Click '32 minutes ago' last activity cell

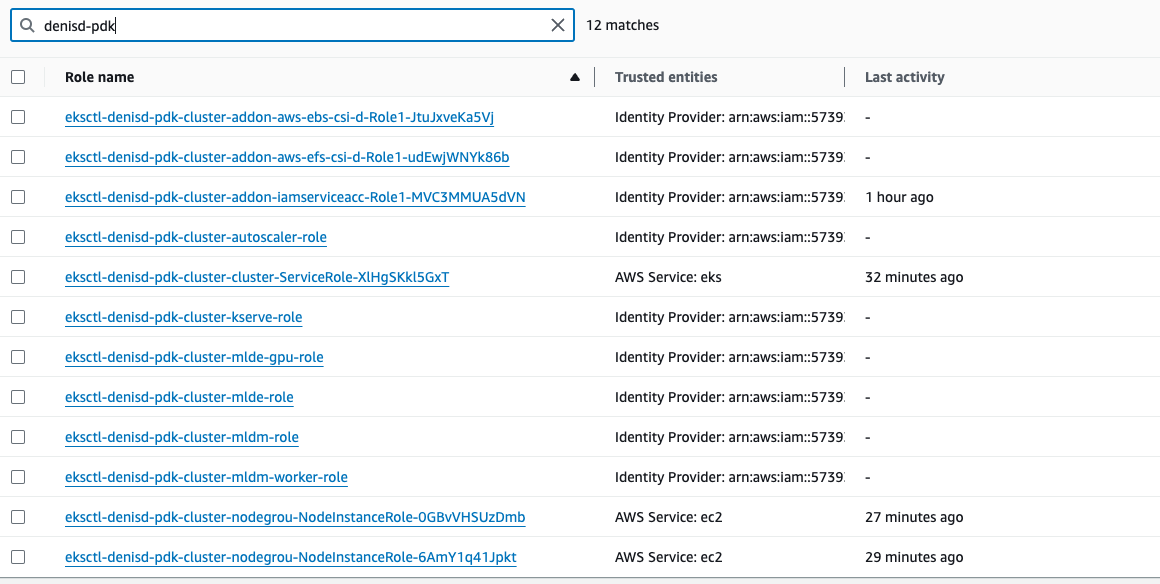[914, 277]
